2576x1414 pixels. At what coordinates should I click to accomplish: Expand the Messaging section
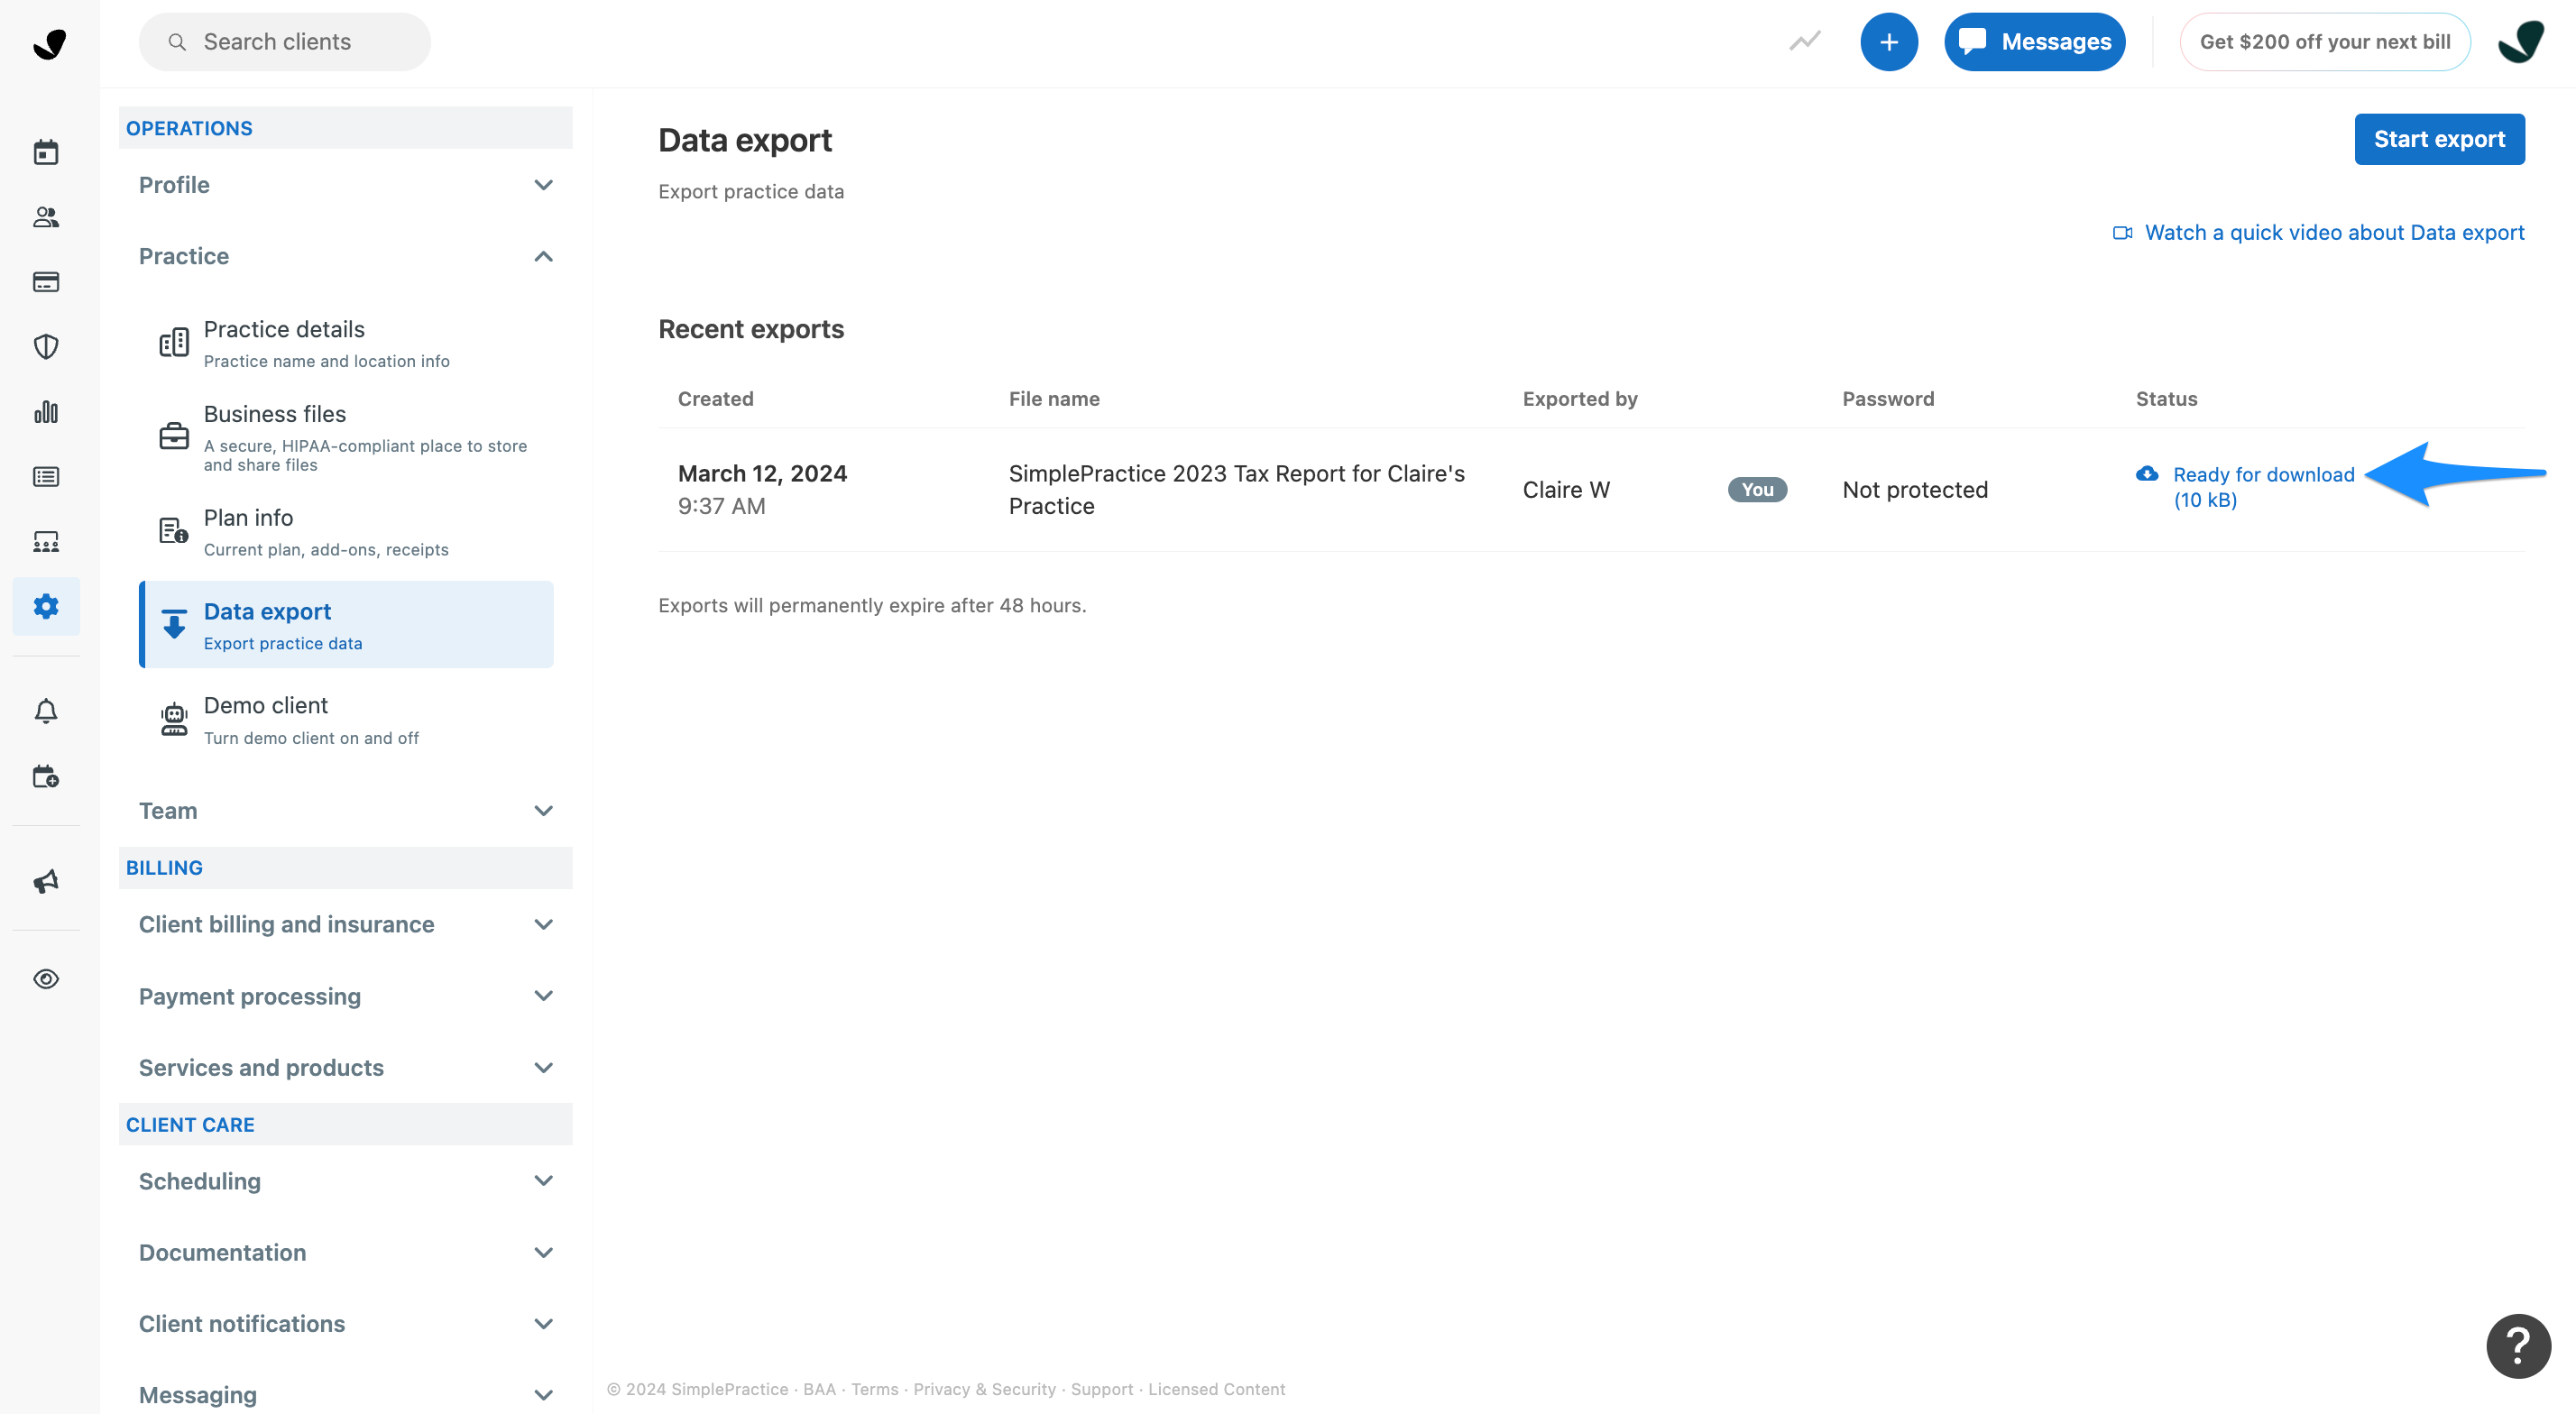(x=346, y=1394)
